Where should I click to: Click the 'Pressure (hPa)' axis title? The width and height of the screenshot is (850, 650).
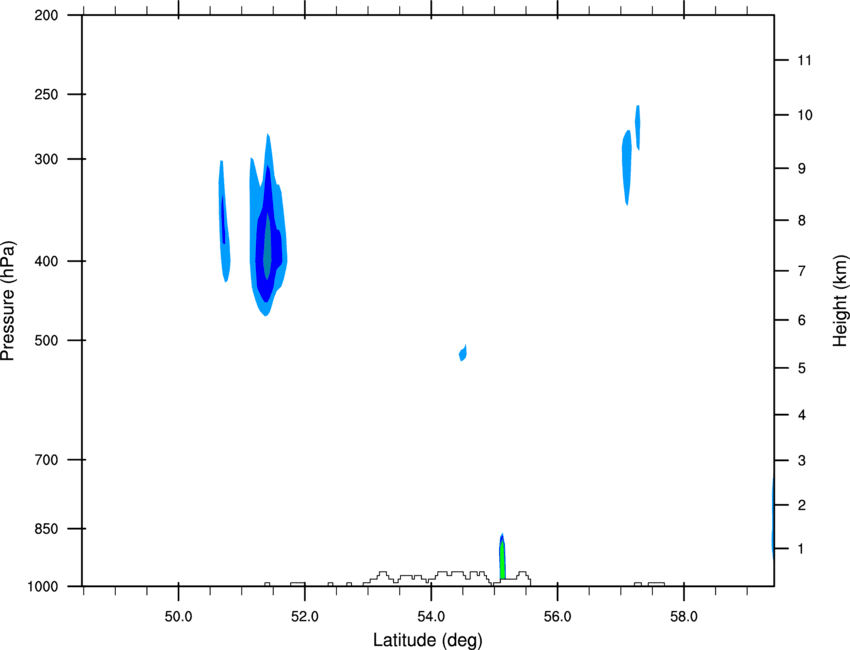(x=8, y=301)
